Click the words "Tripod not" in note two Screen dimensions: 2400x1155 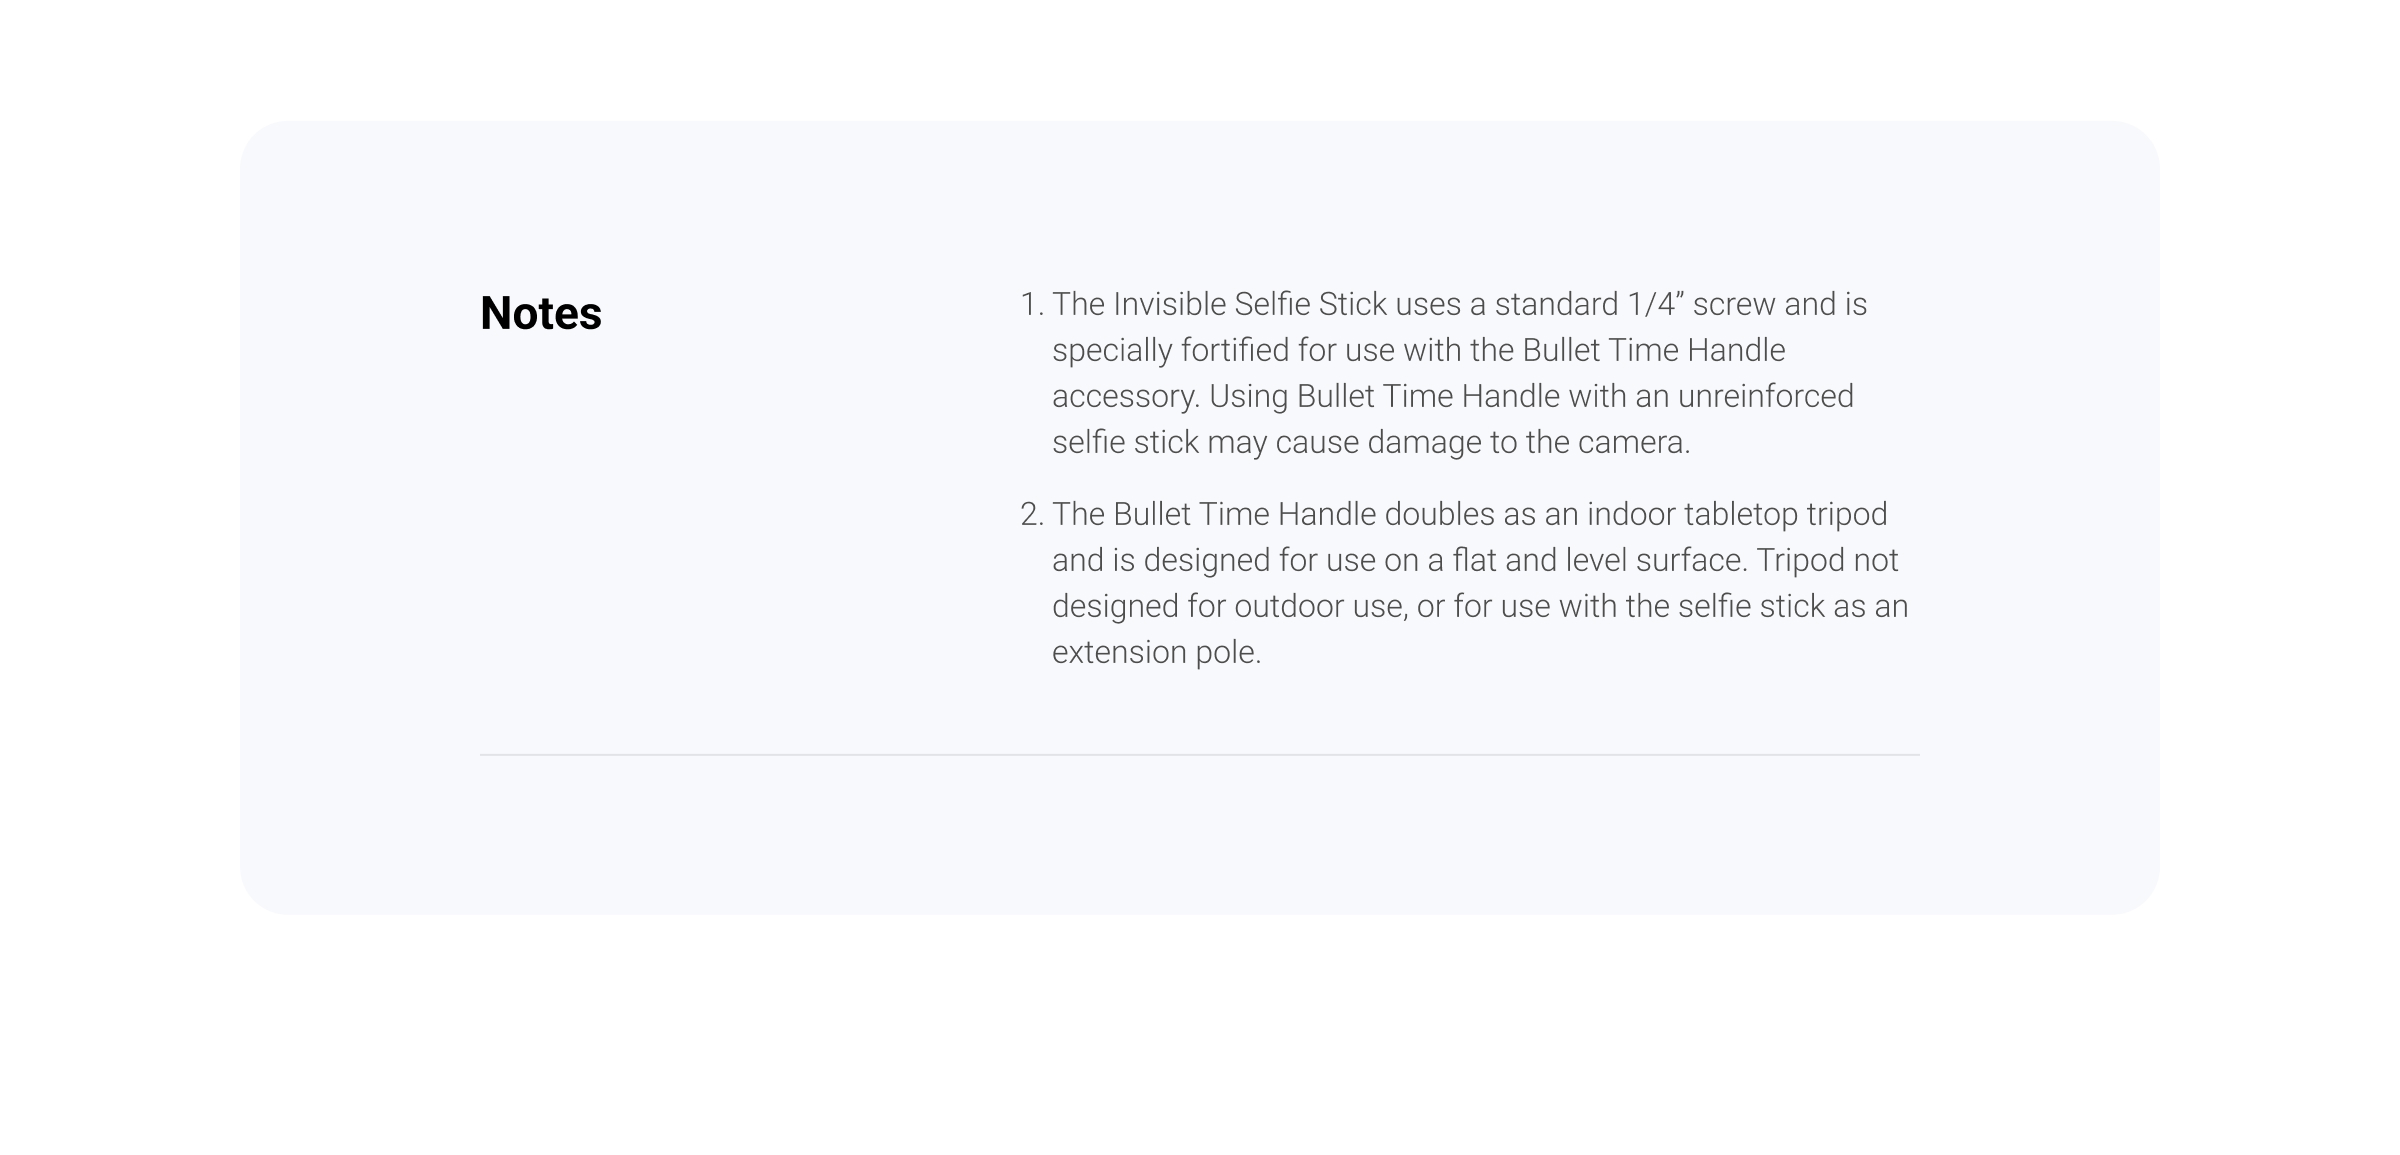click(x=1827, y=561)
